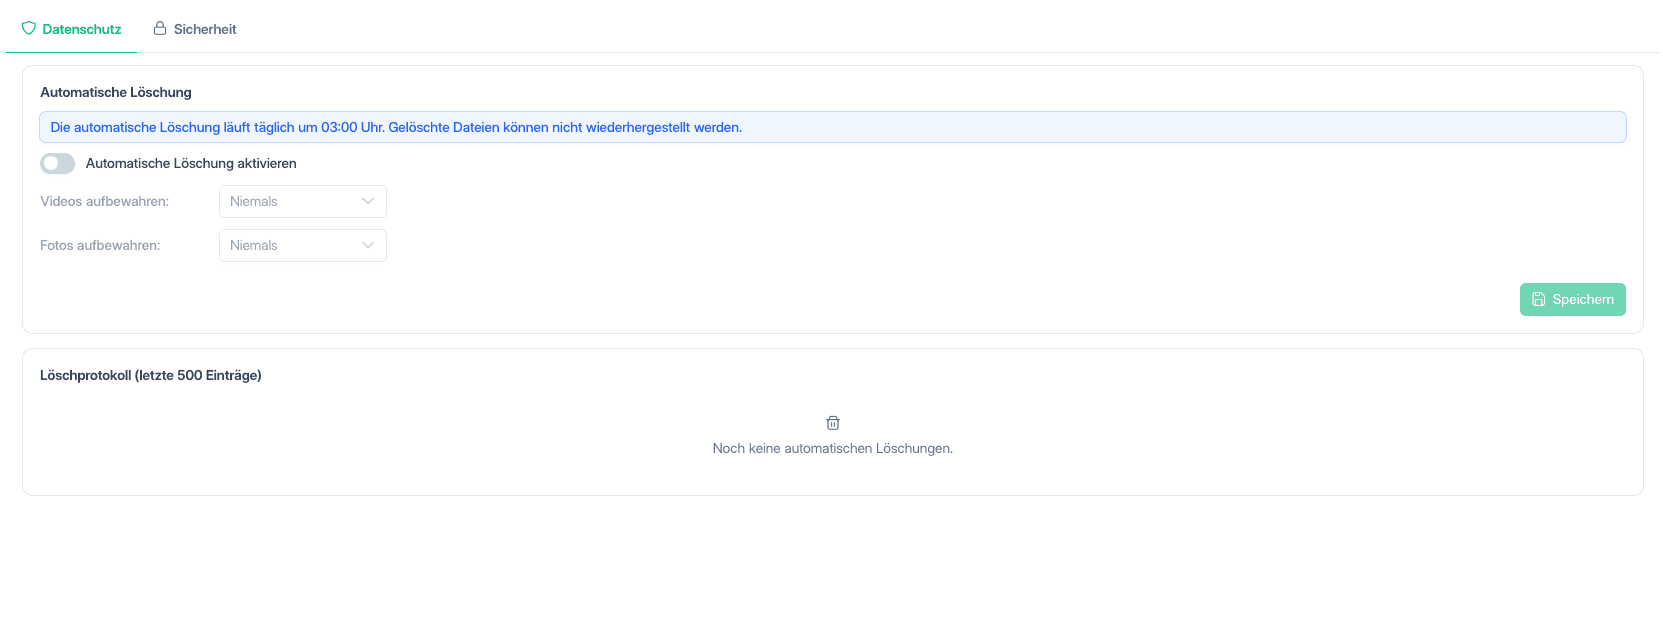Screen dimensions: 1663x624
Task: Click the Automatische Löschung aktivieren label text
Action: pyautogui.click(x=191, y=163)
